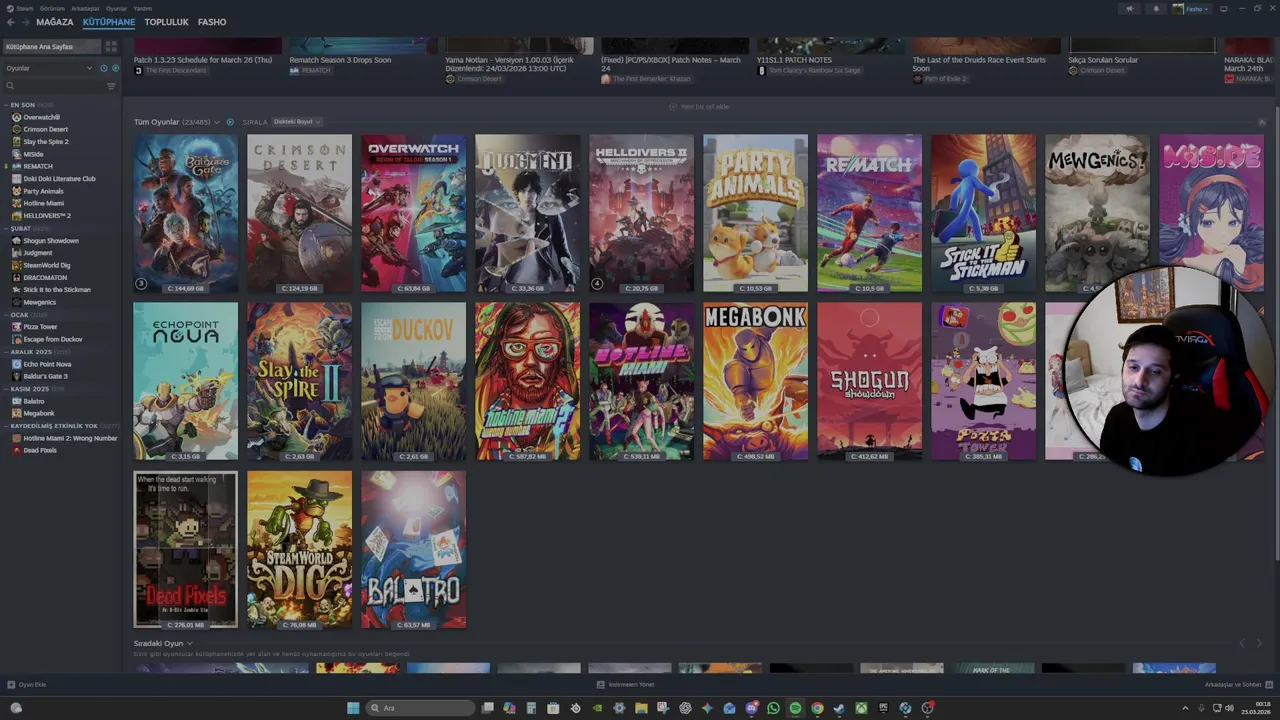Viewport: 1280px width, 720px height.
Task: Select Pizza Tower in the sidebar
Action: point(41,327)
